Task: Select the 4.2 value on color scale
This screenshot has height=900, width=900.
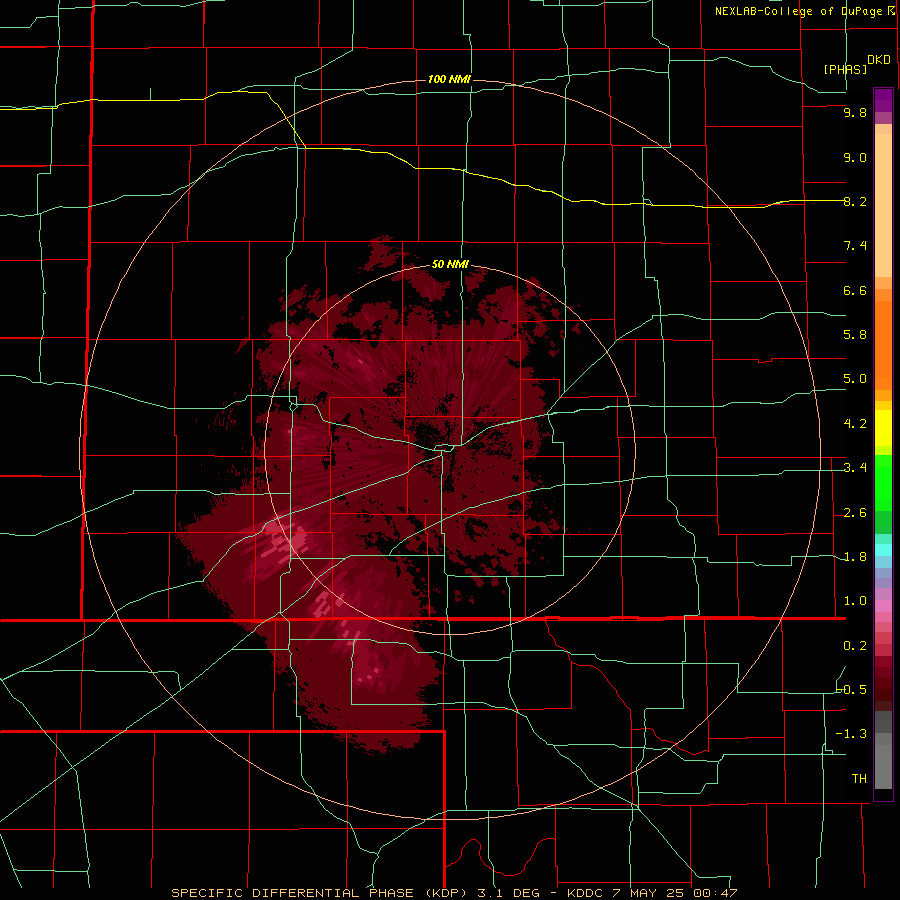Action: tap(855, 424)
